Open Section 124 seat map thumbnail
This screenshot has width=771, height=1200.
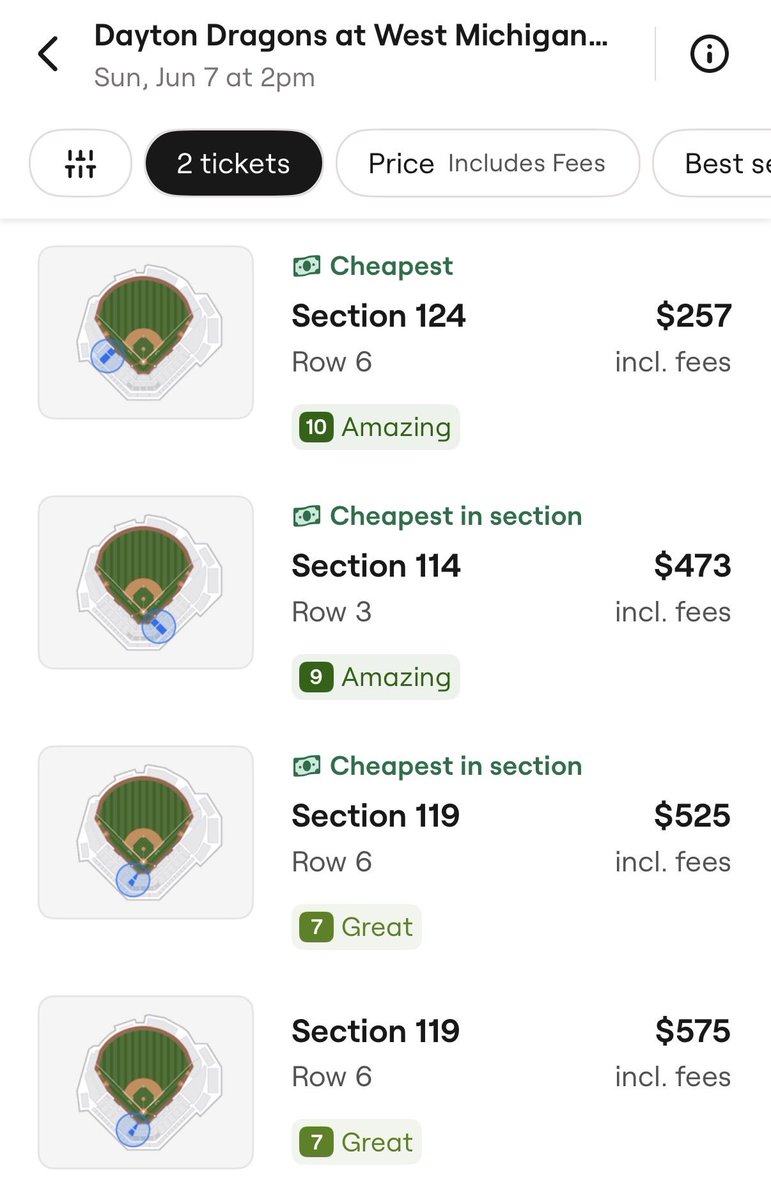pyautogui.click(x=146, y=332)
